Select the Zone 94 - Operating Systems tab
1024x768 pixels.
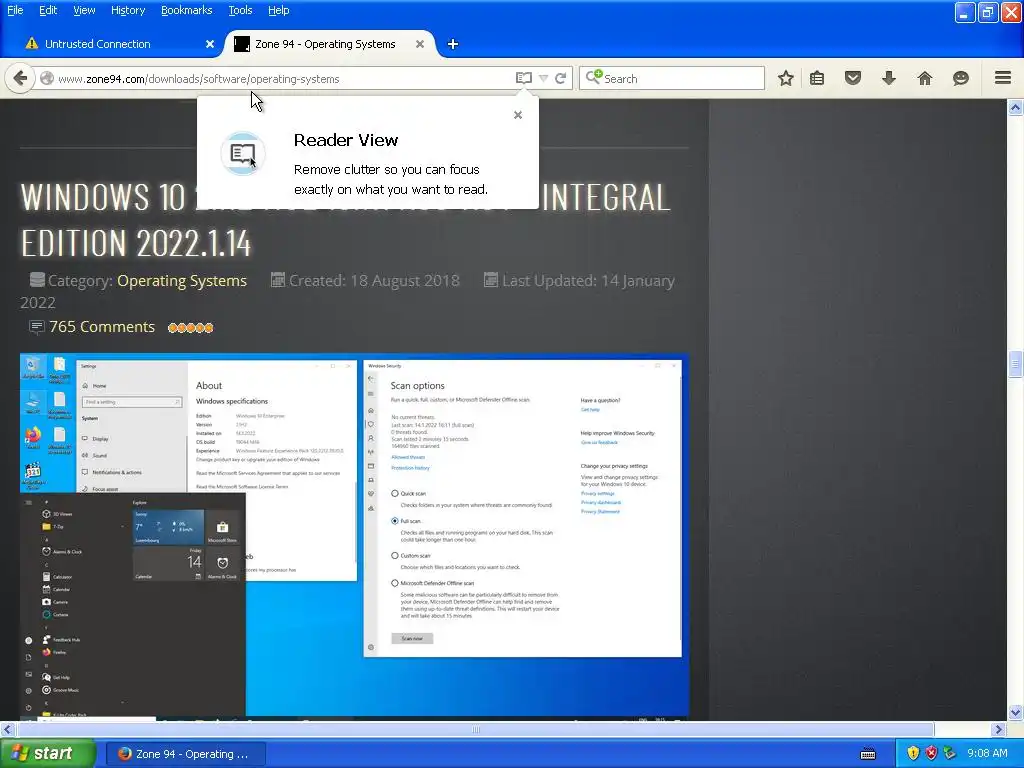[327, 44]
